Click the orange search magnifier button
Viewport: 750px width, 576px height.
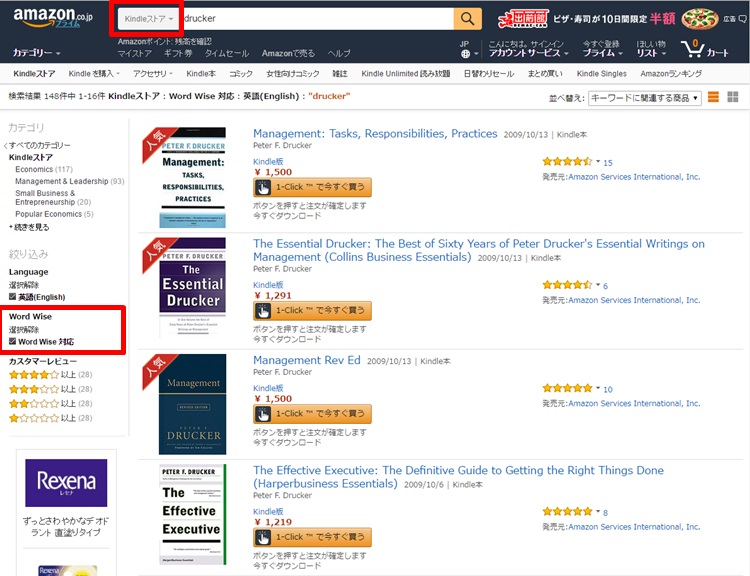coord(467,19)
